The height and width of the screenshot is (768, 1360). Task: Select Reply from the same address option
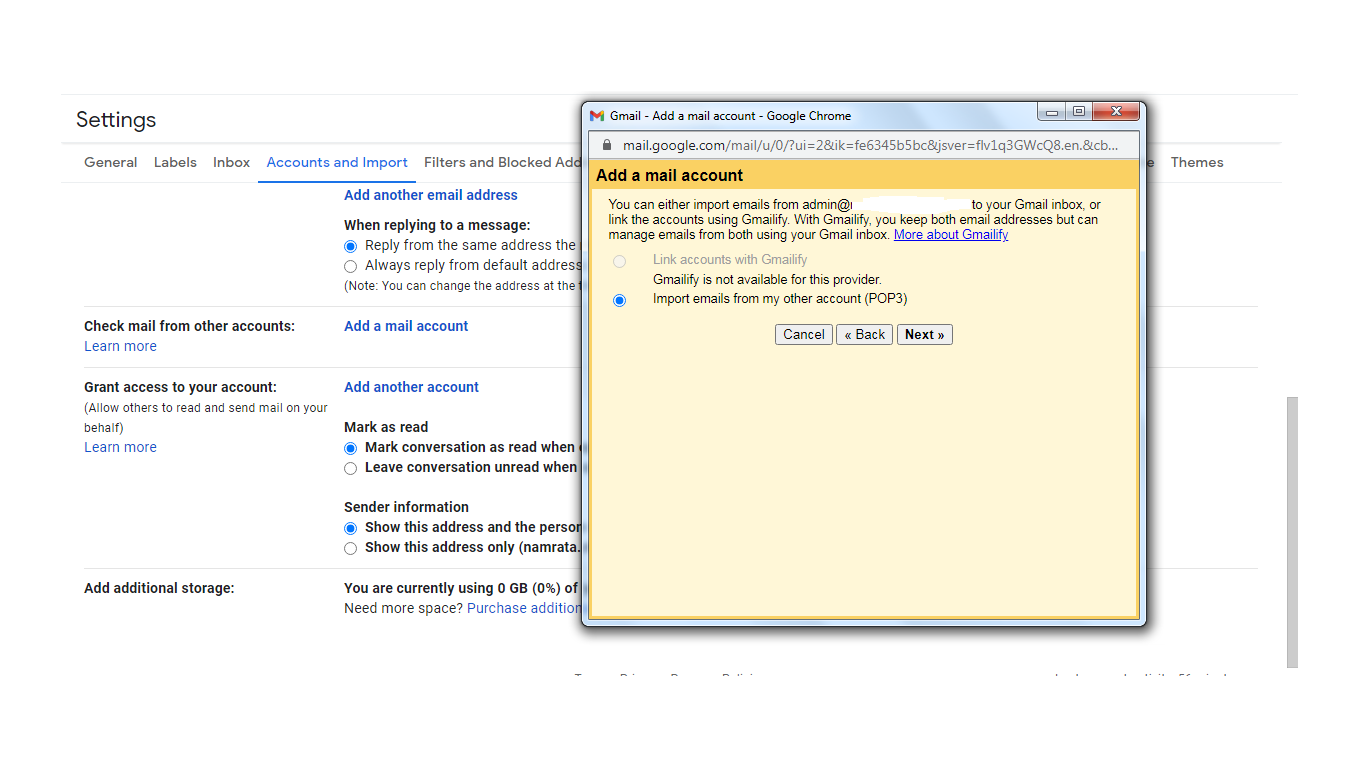point(350,246)
